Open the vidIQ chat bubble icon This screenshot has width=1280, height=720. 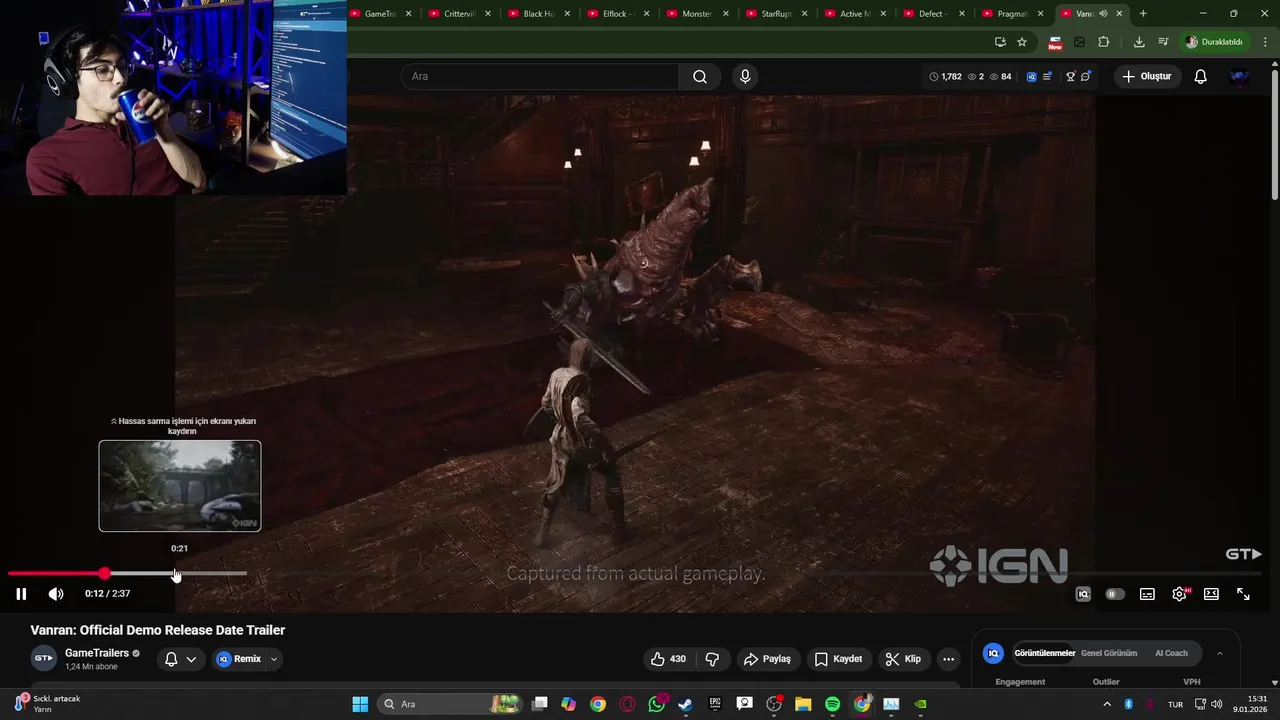1086,77
